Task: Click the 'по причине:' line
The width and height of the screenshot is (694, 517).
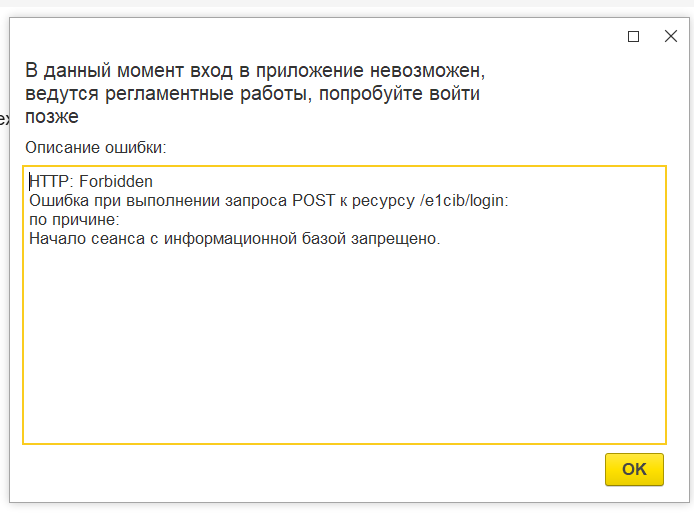Action: [x=74, y=220]
